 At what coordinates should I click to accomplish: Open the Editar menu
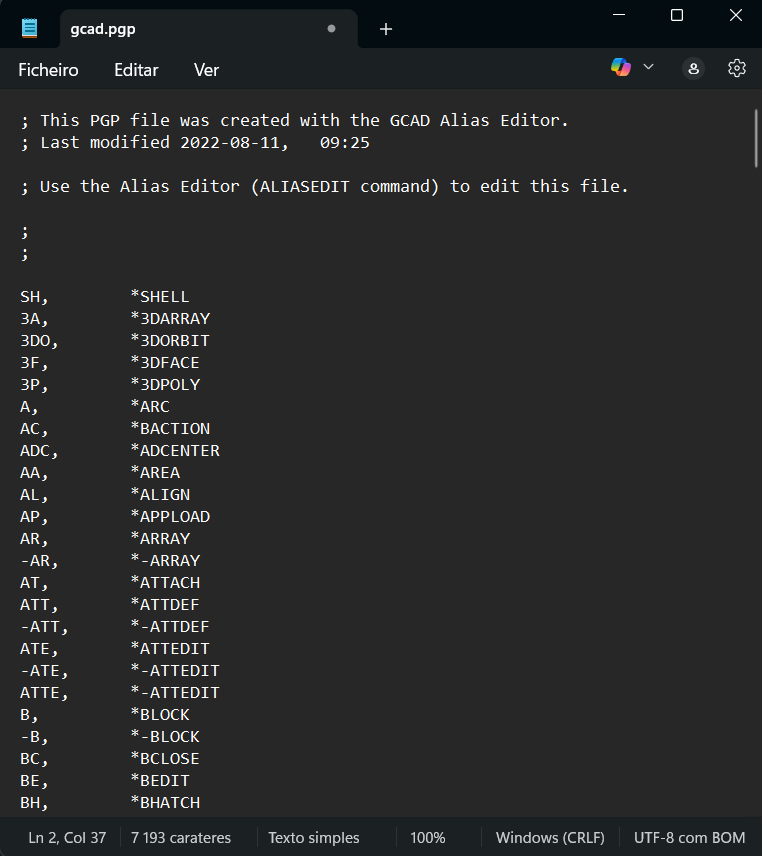[x=135, y=70]
